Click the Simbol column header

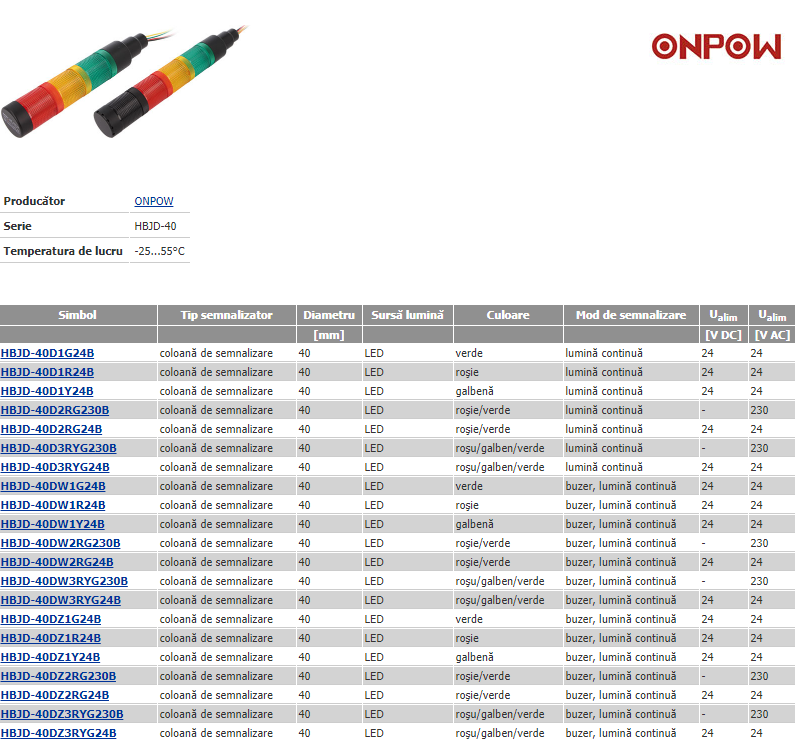point(78,315)
